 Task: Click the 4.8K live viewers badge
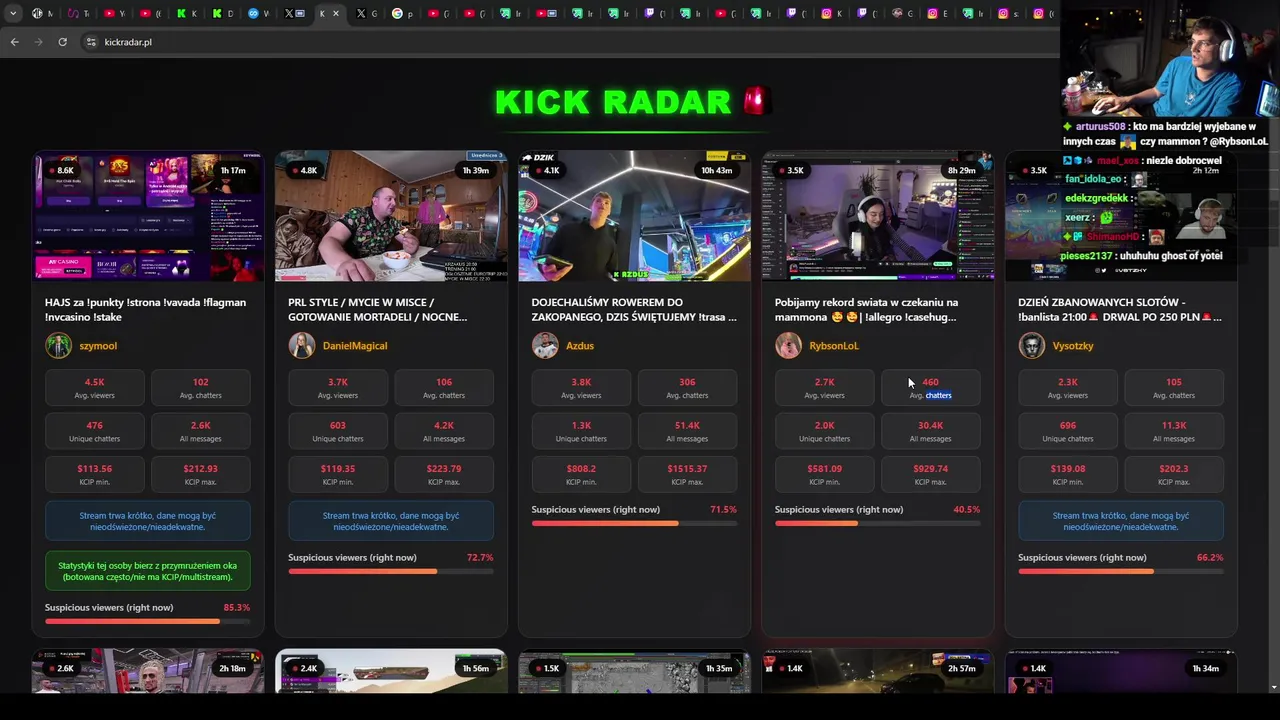[x=303, y=170]
